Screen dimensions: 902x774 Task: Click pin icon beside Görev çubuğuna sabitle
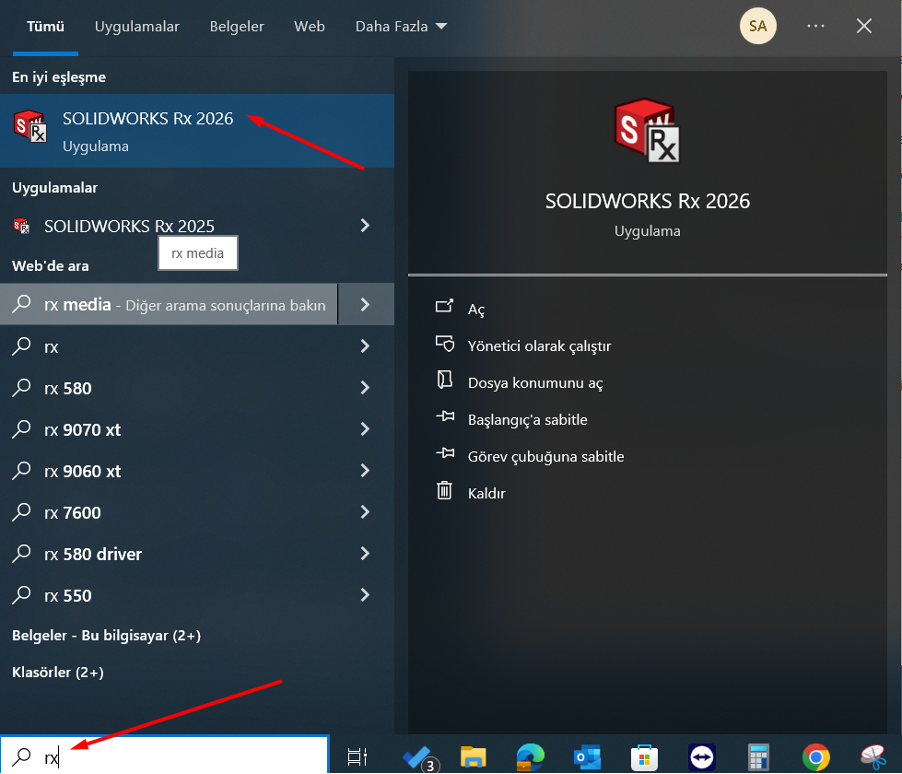click(x=445, y=453)
